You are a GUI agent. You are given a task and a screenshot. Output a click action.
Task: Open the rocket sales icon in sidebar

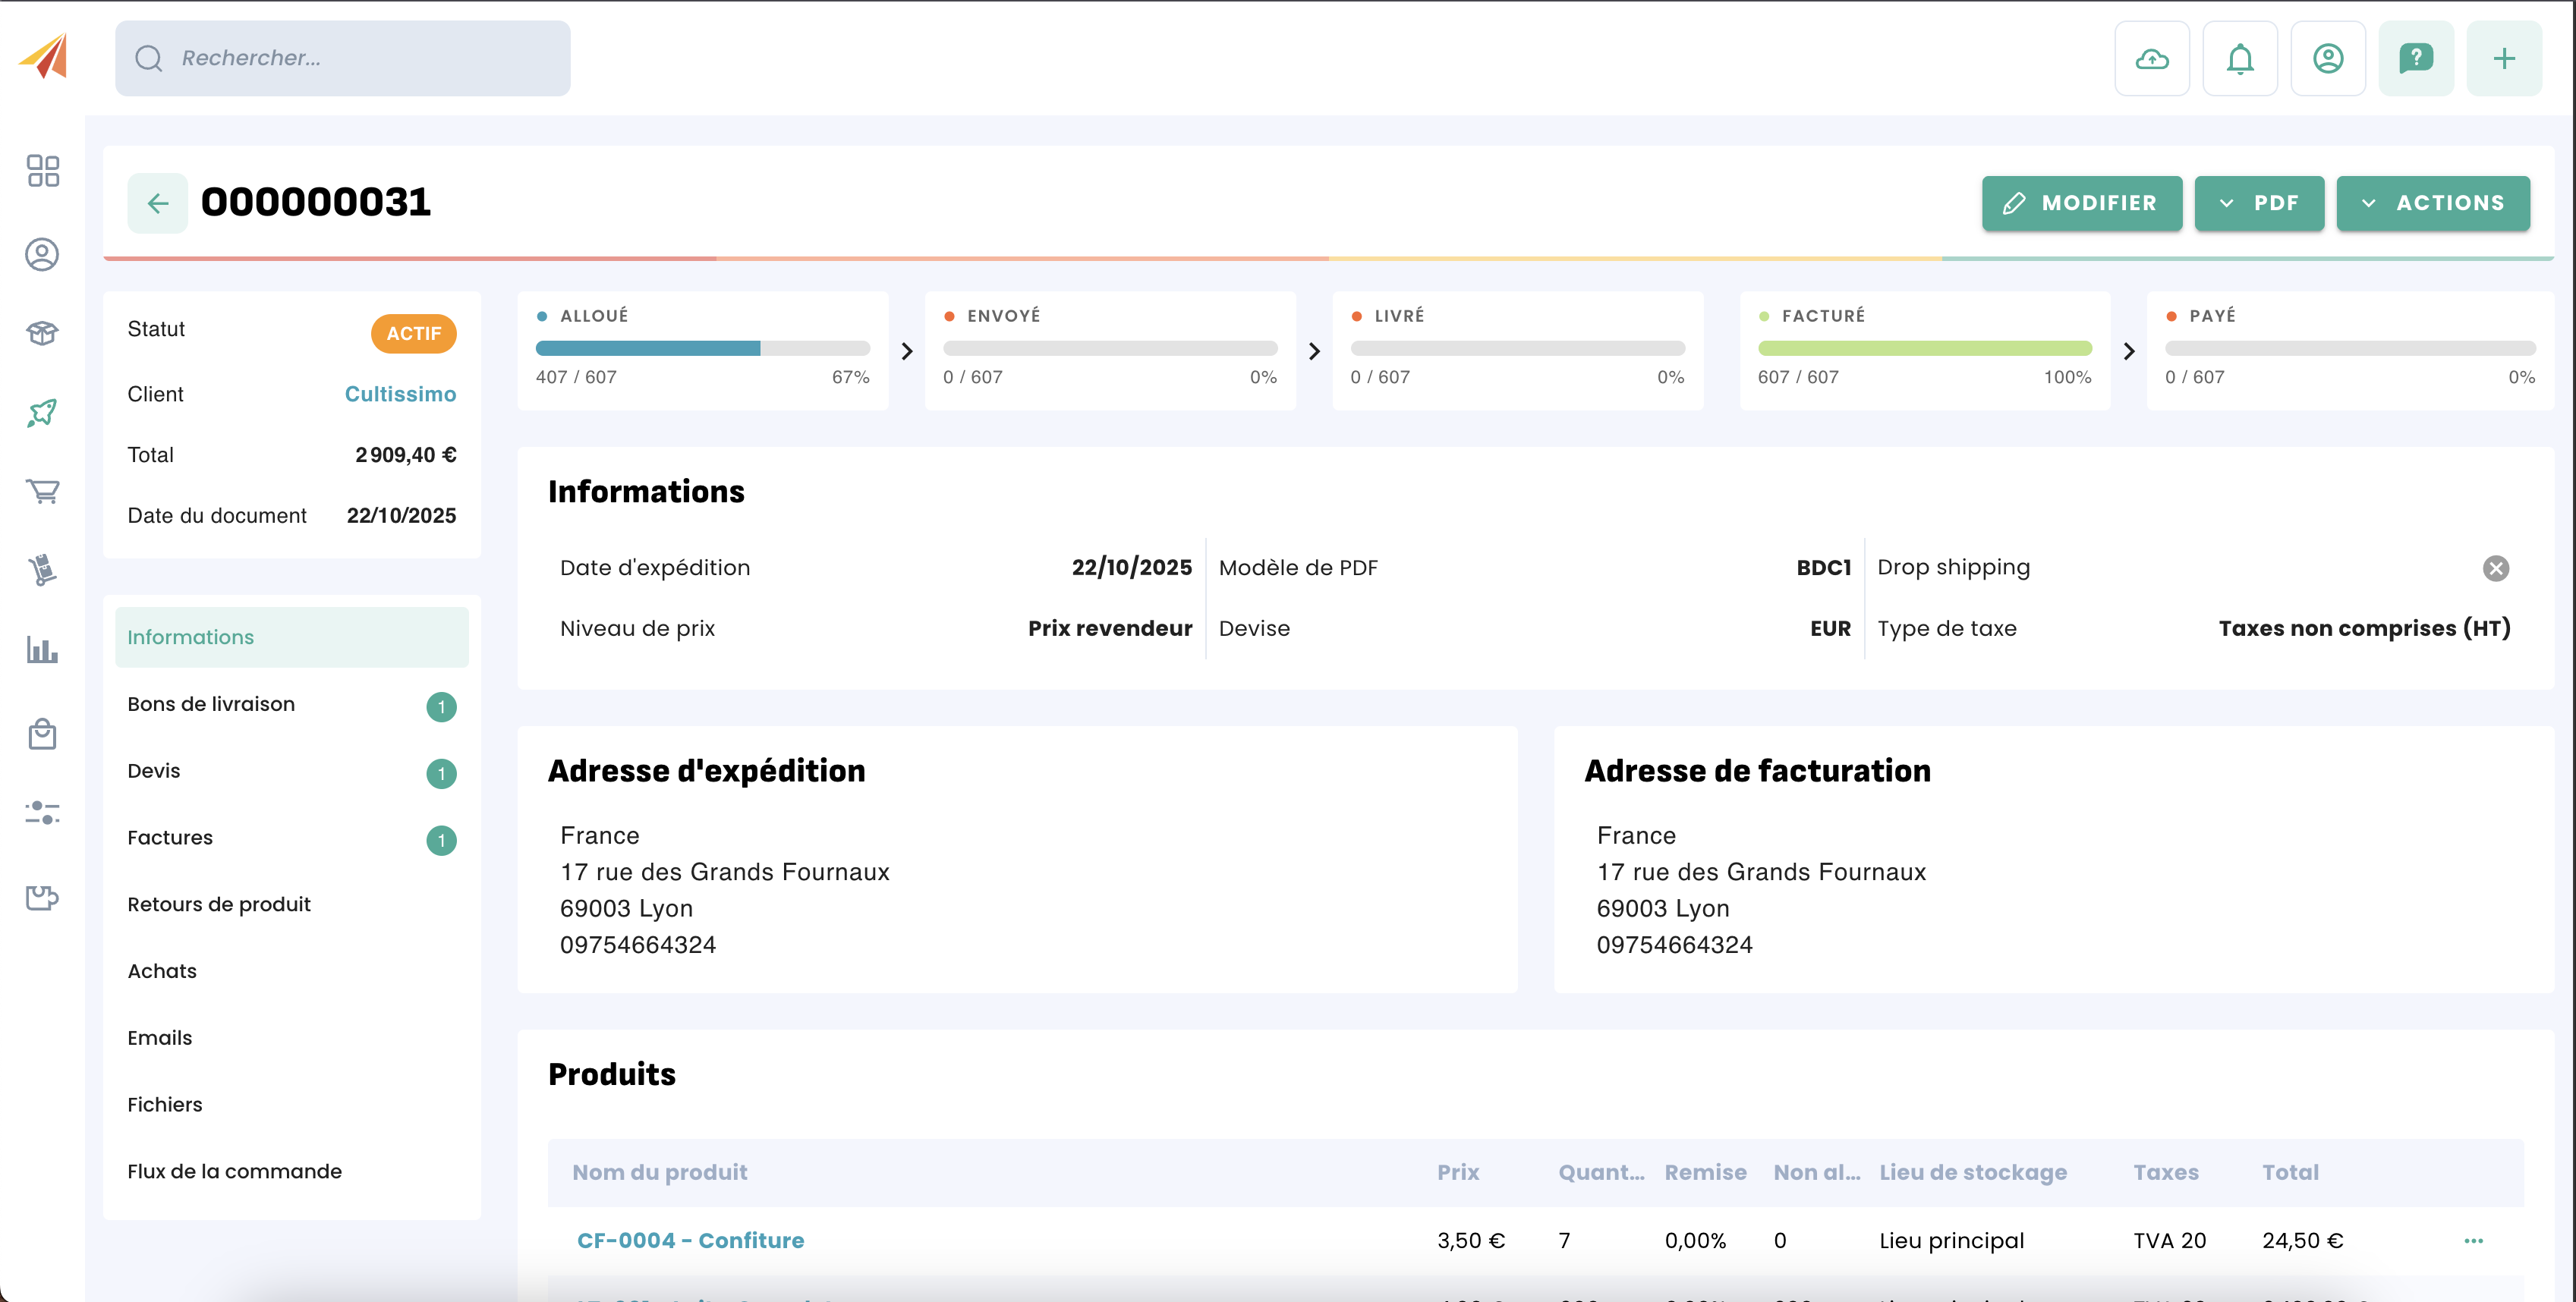(x=42, y=412)
